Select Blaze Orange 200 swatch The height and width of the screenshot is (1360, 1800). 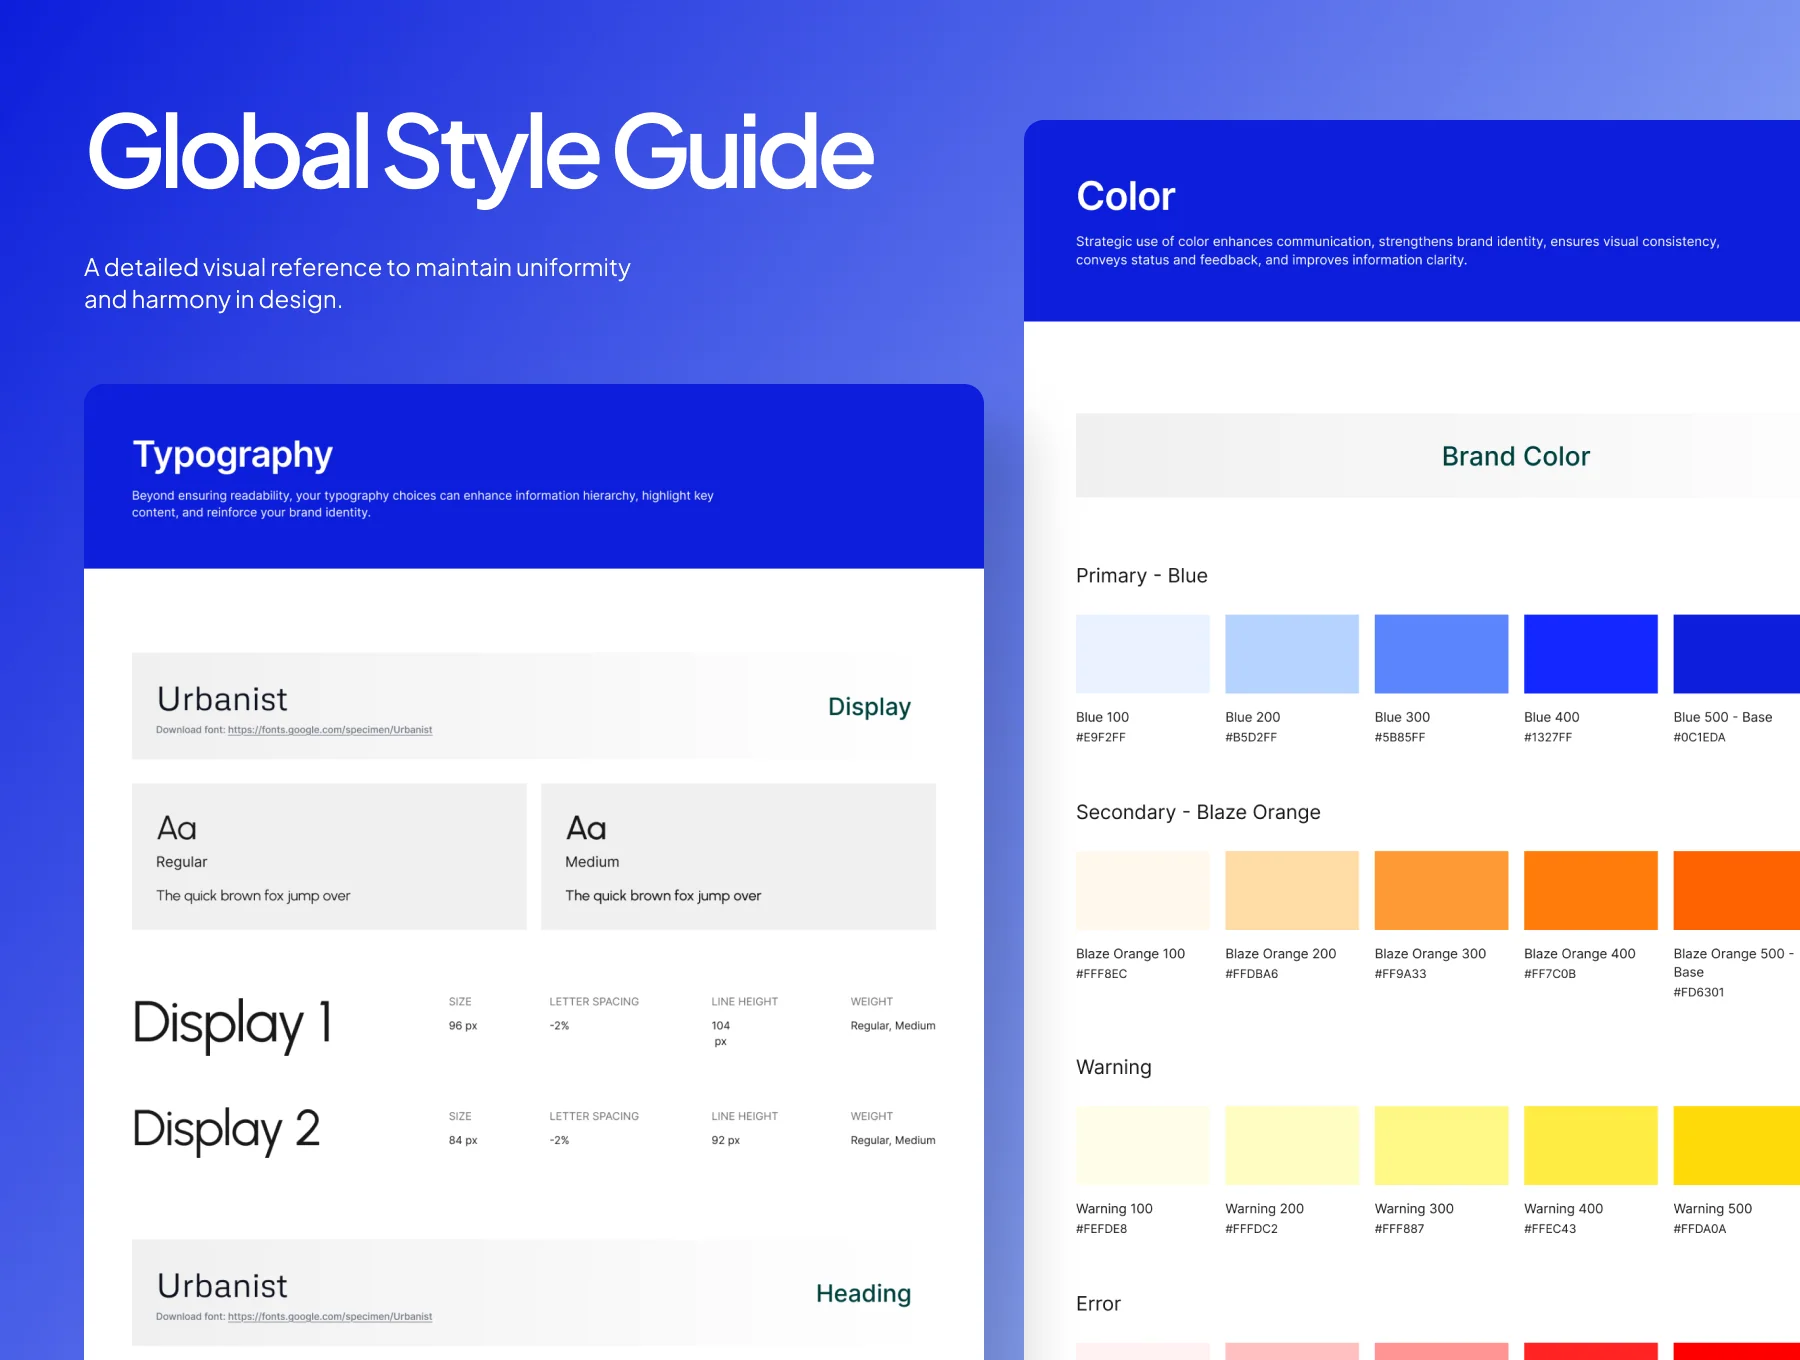point(1292,890)
